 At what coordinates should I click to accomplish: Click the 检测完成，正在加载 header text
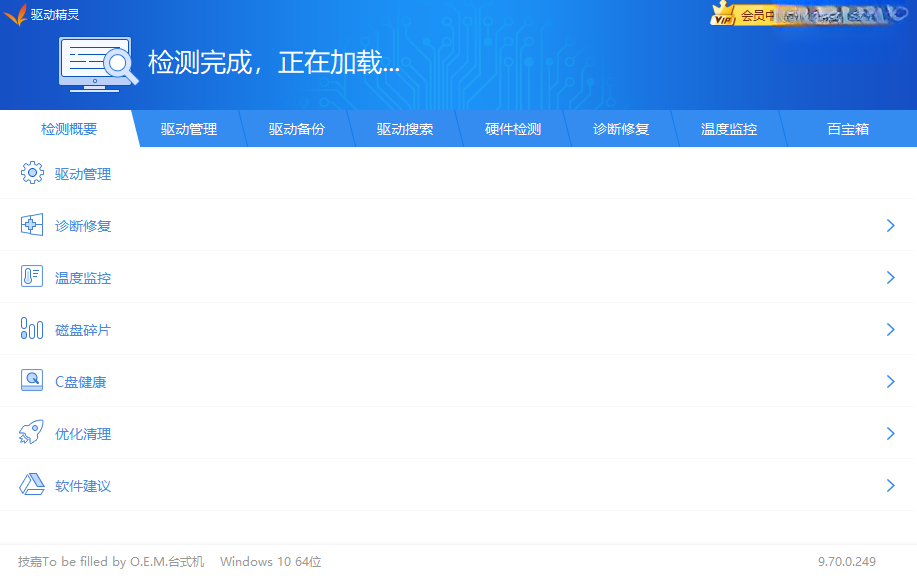click(274, 62)
